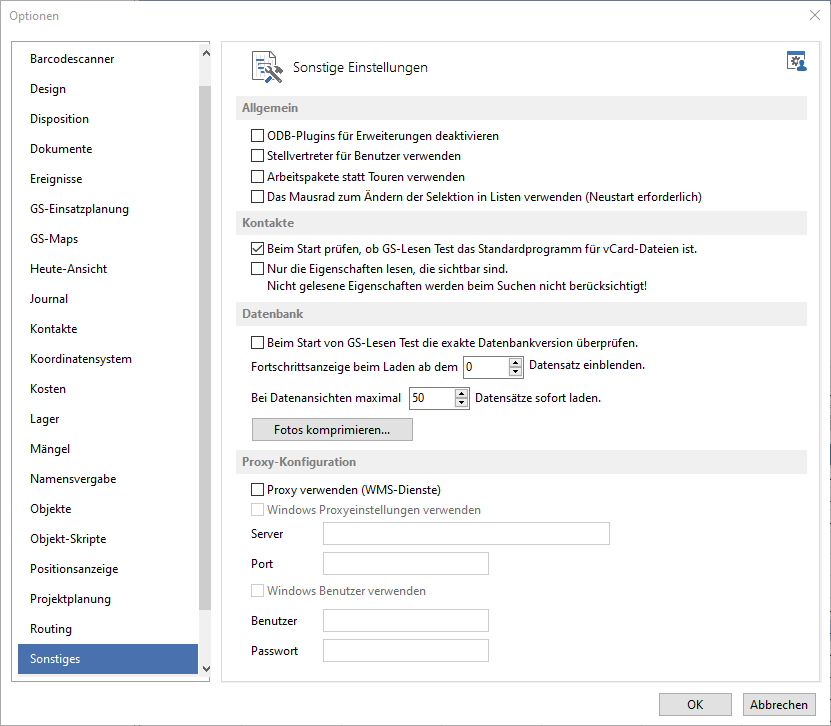Decrease Datenansichten maximal value with down arrow
This screenshot has height=726, width=831.
tap(461, 402)
